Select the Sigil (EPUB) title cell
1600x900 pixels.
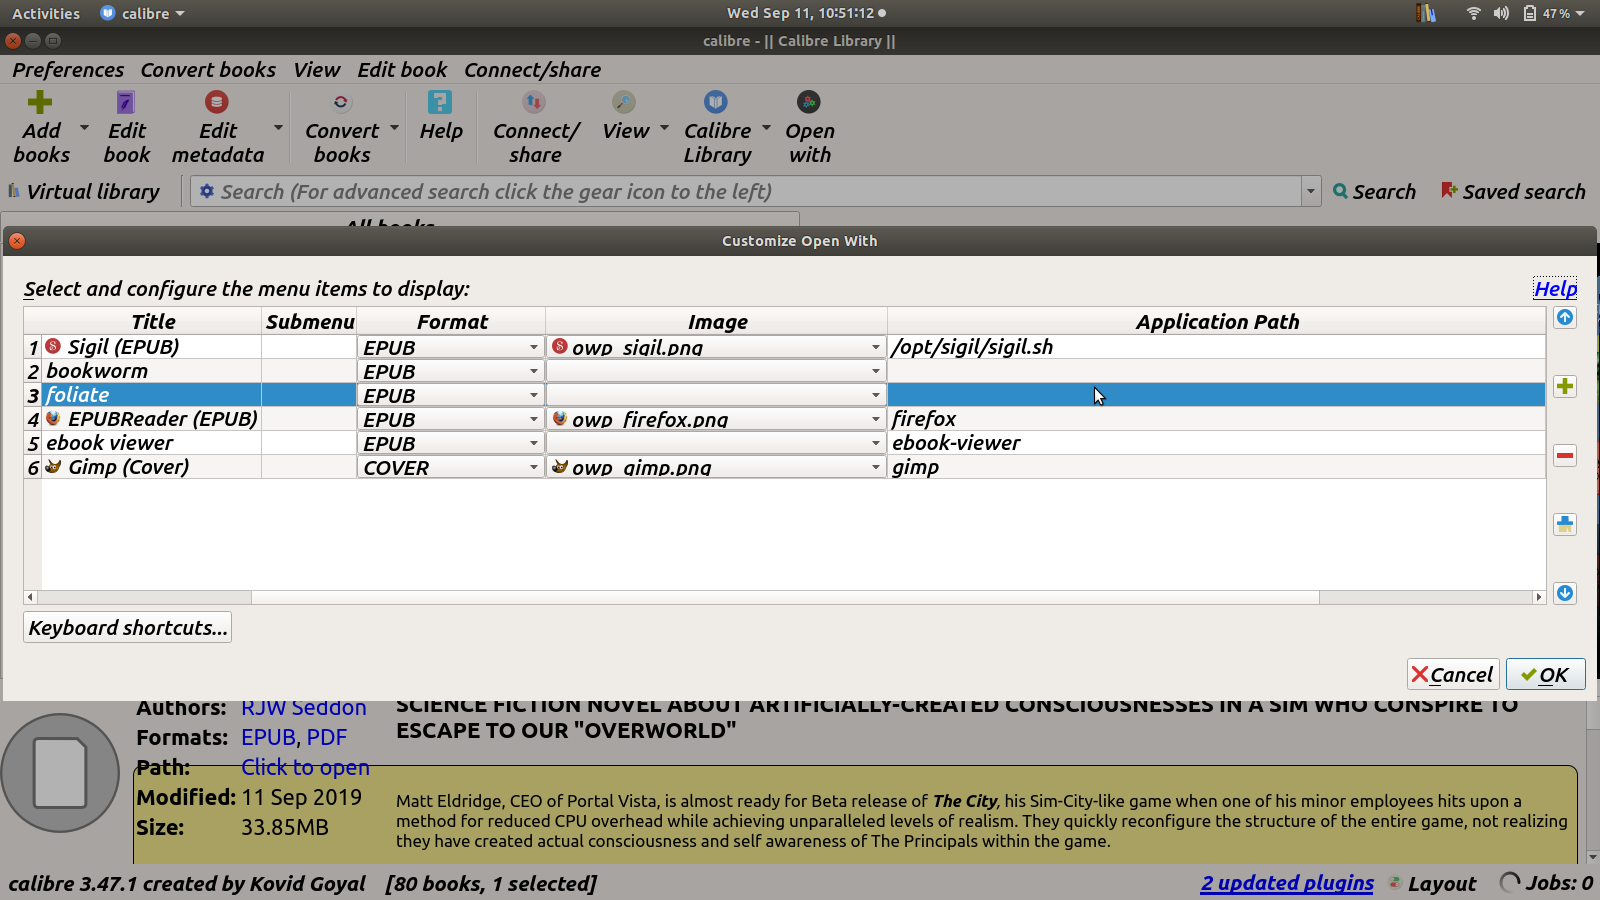151,347
